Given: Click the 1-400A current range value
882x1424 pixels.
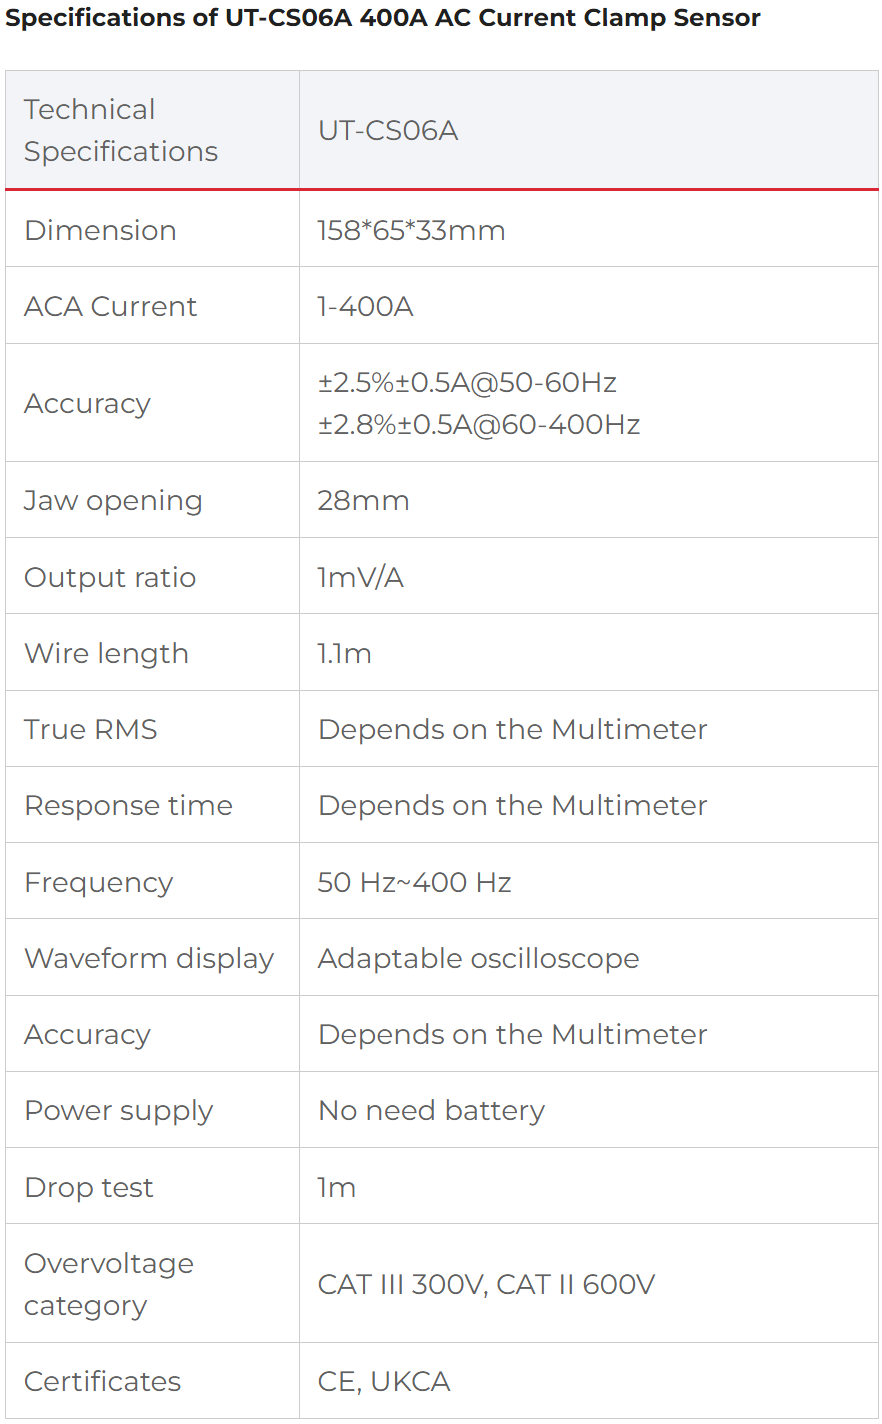Looking at the screenshot, I should 365,306.
